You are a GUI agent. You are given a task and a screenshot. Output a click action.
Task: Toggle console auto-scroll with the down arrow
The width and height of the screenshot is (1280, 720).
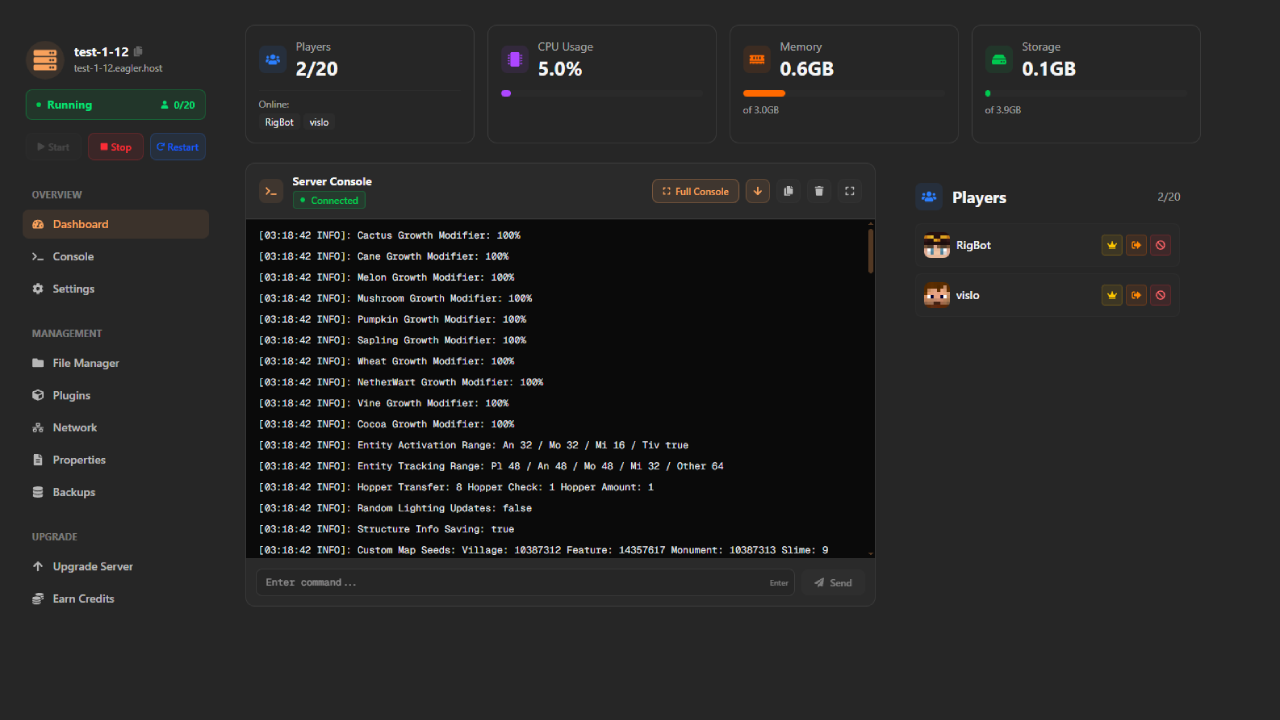click(757, 190)
